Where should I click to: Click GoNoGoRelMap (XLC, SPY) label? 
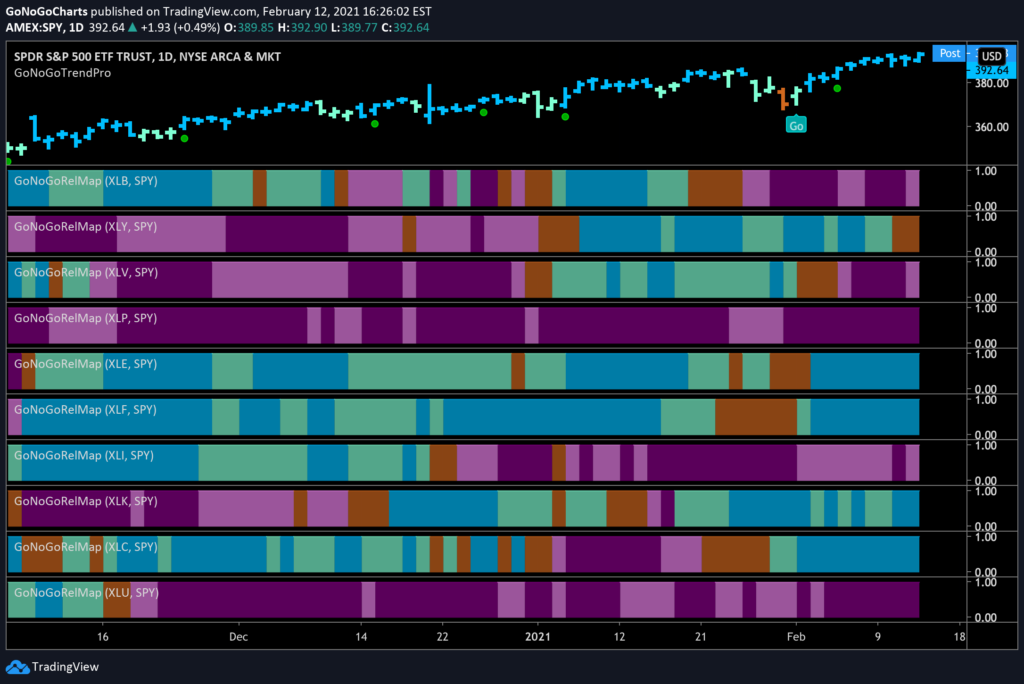[x=86, y=547]
